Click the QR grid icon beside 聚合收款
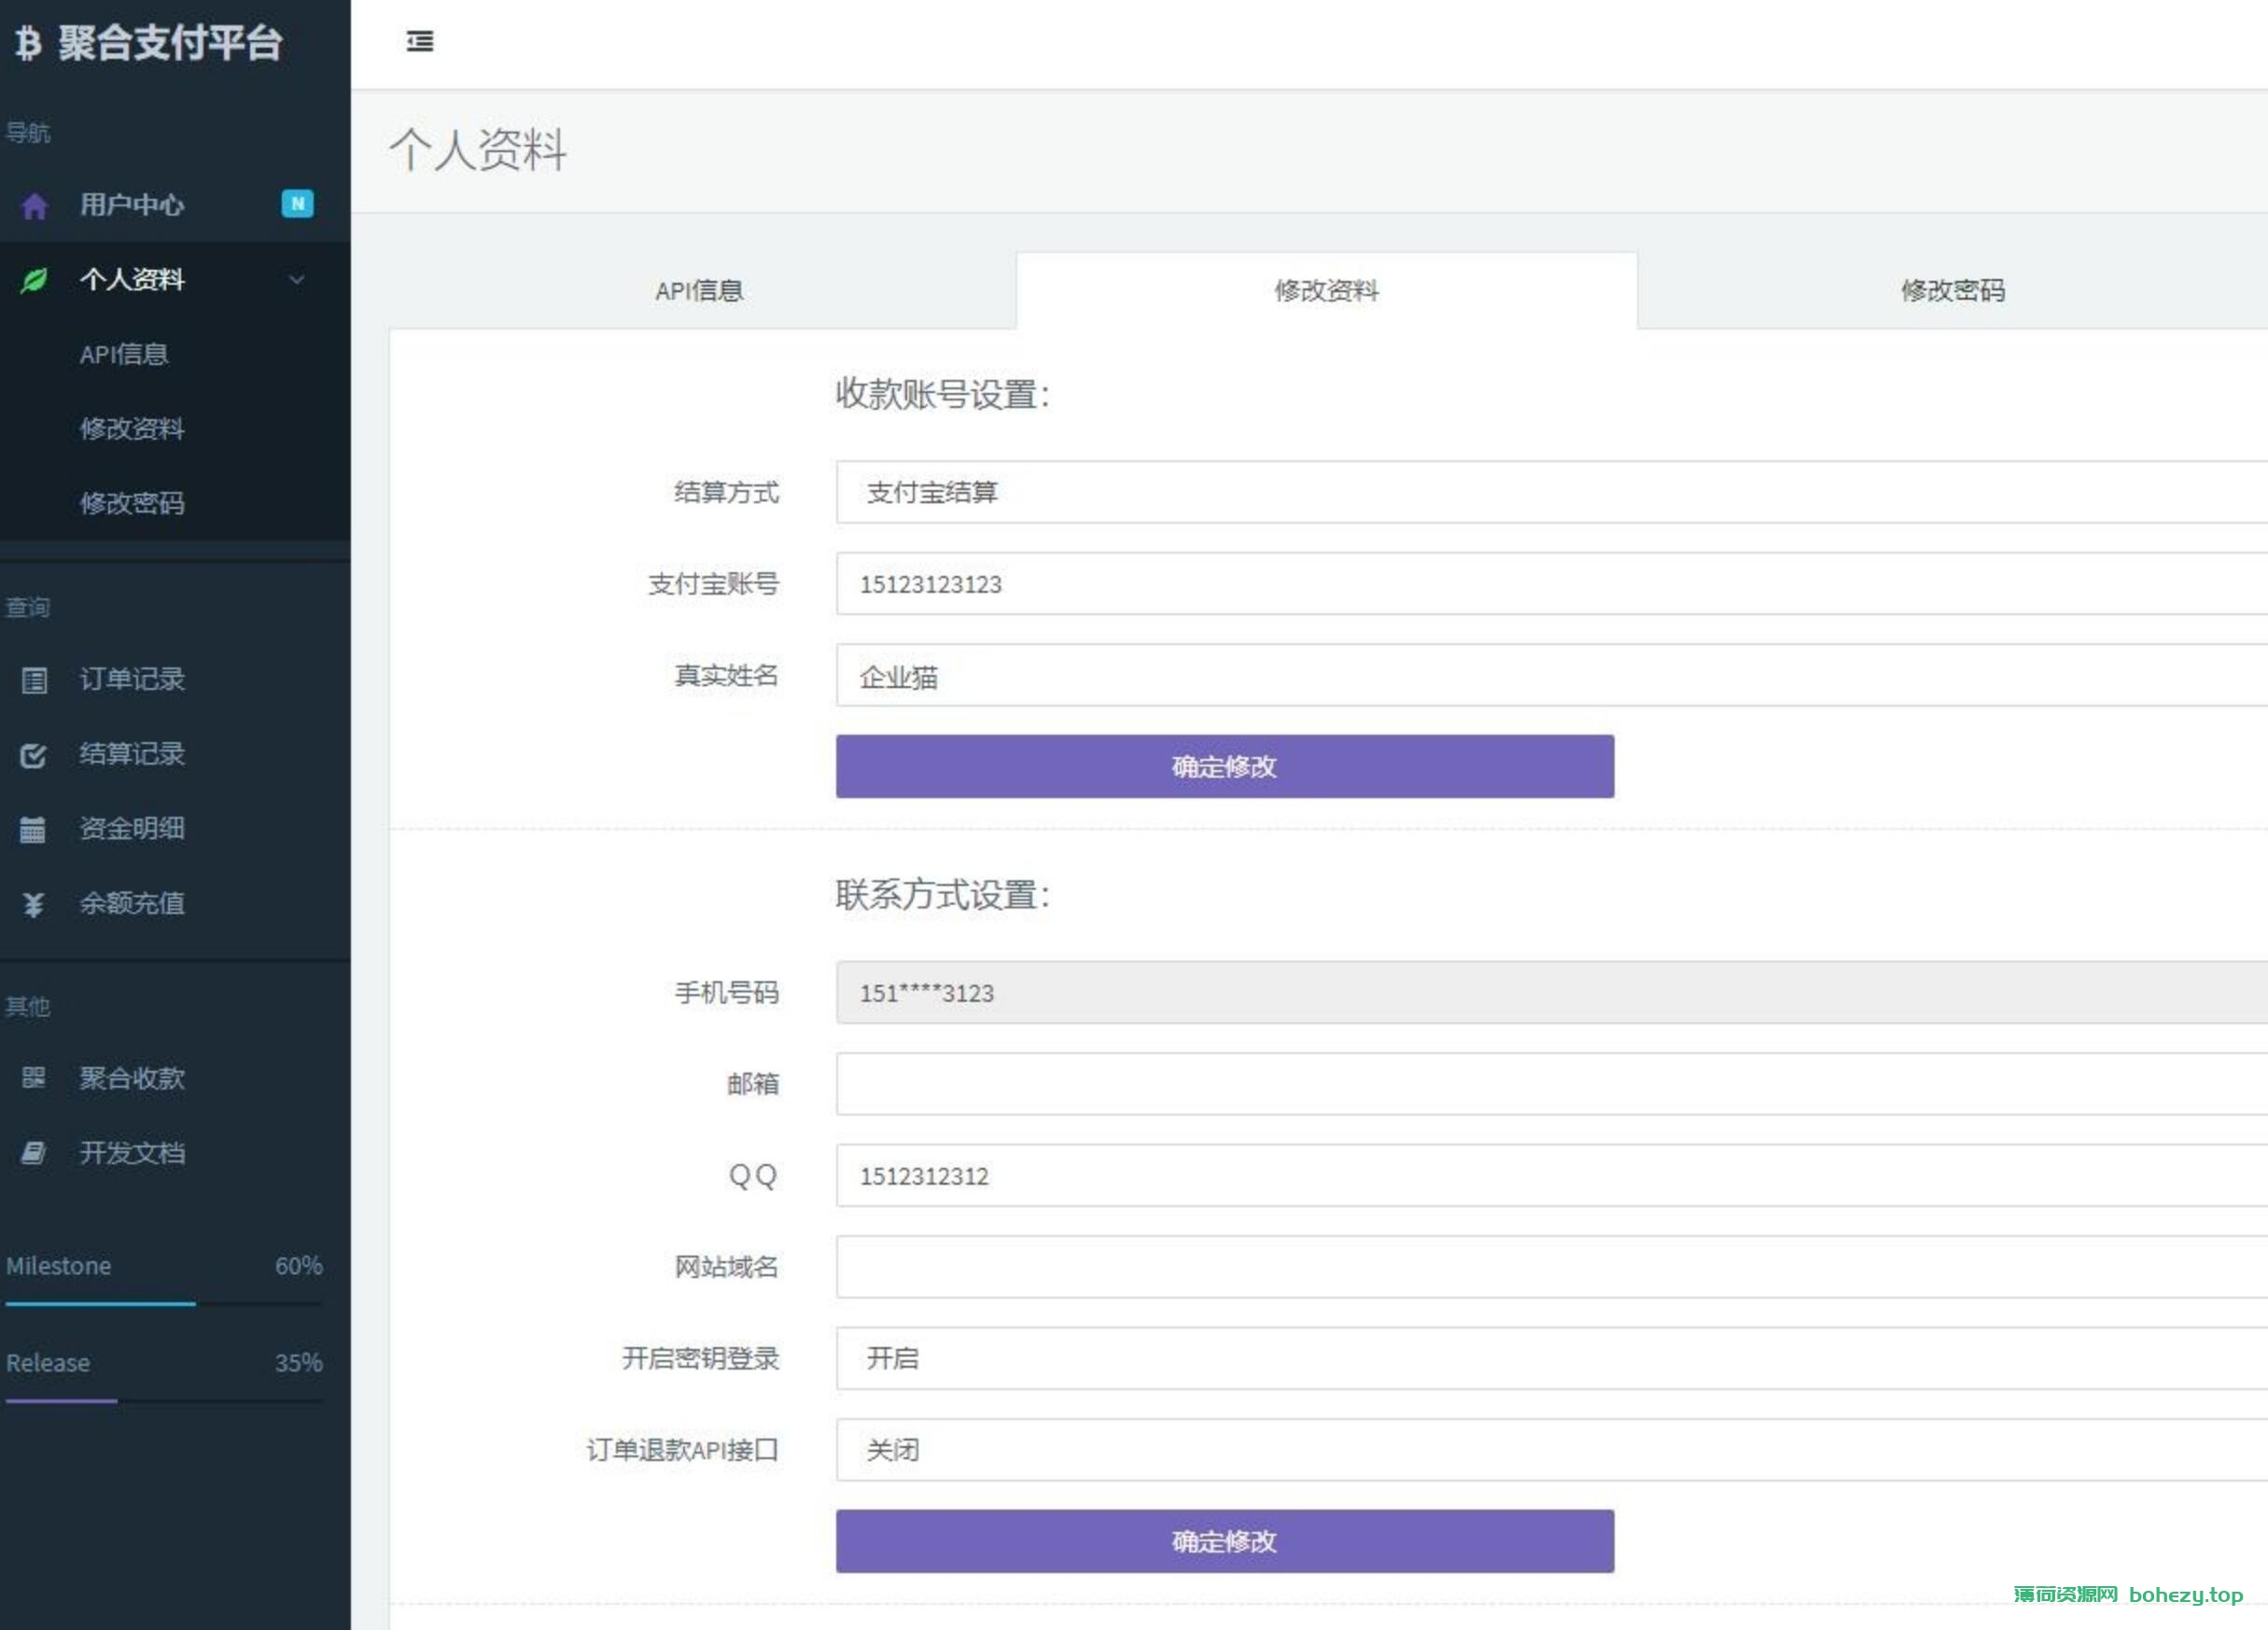The image size is (2268, 1630). [x=33, y=1077]
